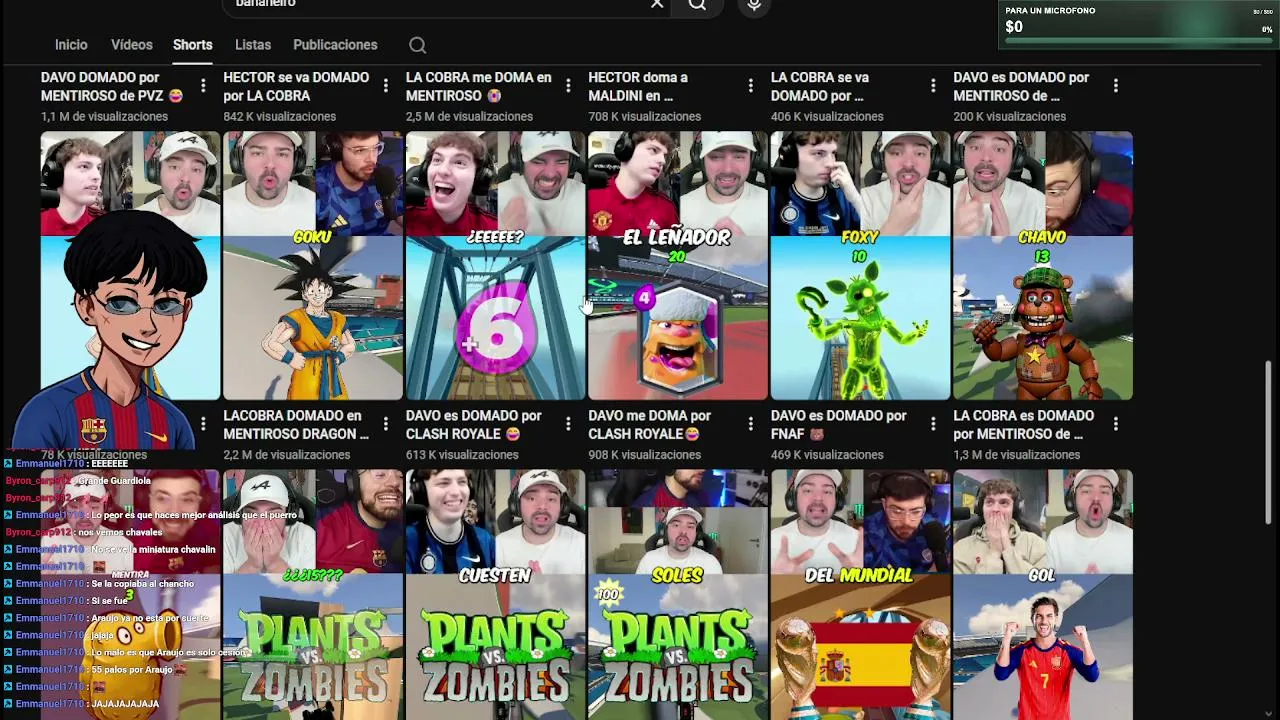
Task: Click '708 K visualizaciones' view count
Action: 645,117
